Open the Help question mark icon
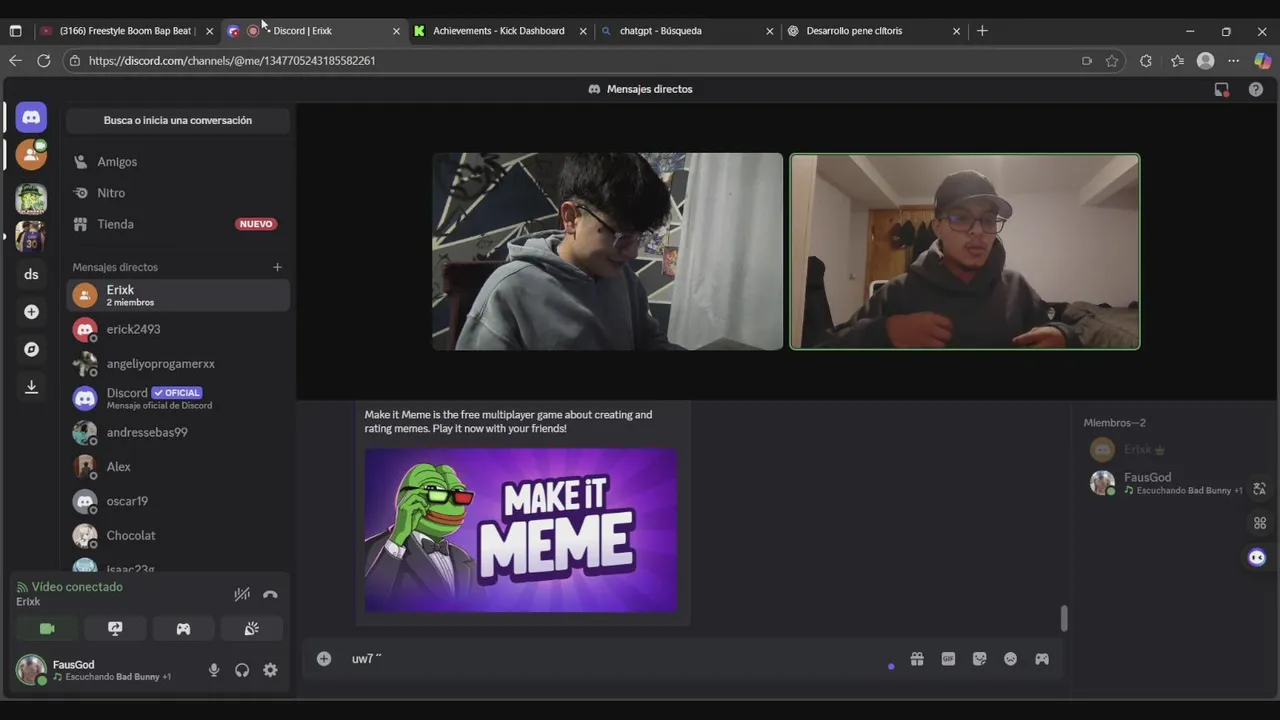 (x=1256, y=89)
